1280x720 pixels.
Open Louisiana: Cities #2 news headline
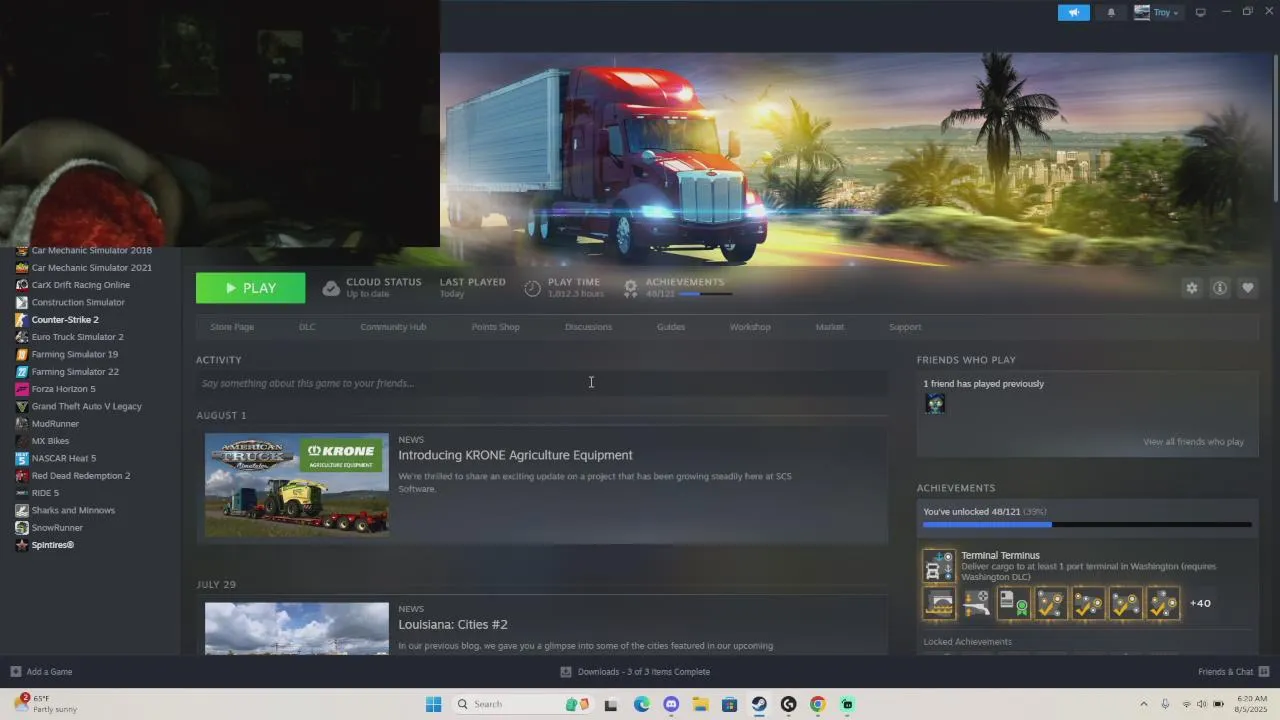(x=453, y=624)
